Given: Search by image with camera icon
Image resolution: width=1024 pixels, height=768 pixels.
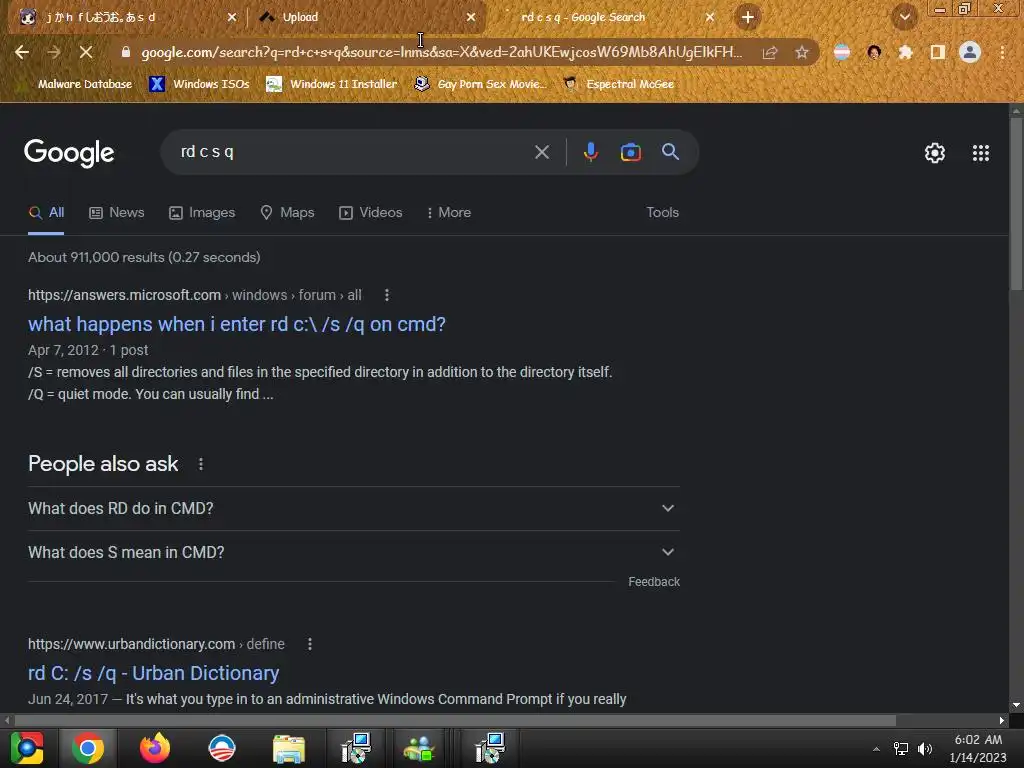Looking at the screenshot, I should tap(630, 152).
